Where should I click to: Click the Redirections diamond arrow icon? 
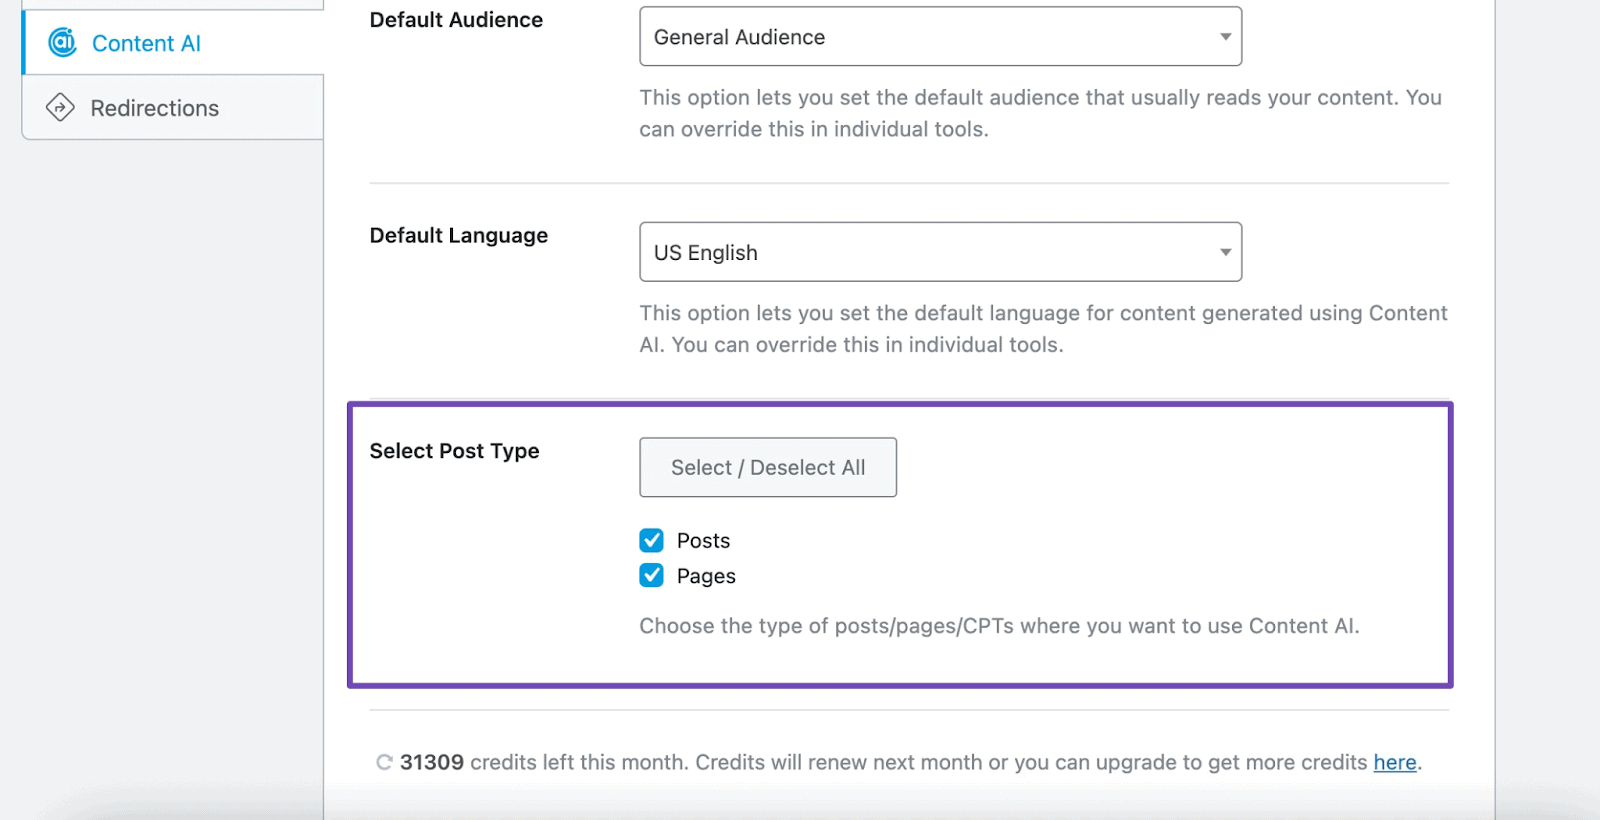[x=60, y=107]
